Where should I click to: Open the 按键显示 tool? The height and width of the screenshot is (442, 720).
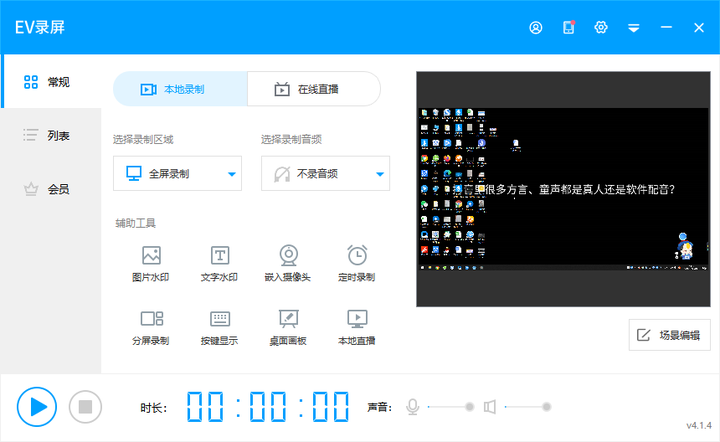click(219, 328)
